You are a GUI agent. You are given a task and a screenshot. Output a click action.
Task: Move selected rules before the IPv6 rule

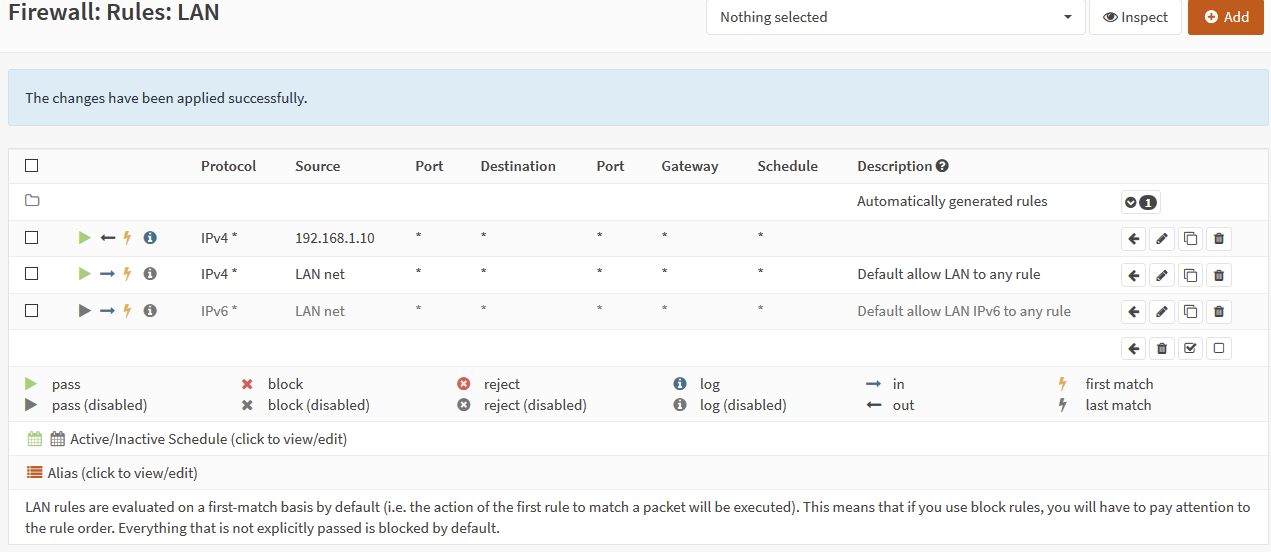point(1133,312)
